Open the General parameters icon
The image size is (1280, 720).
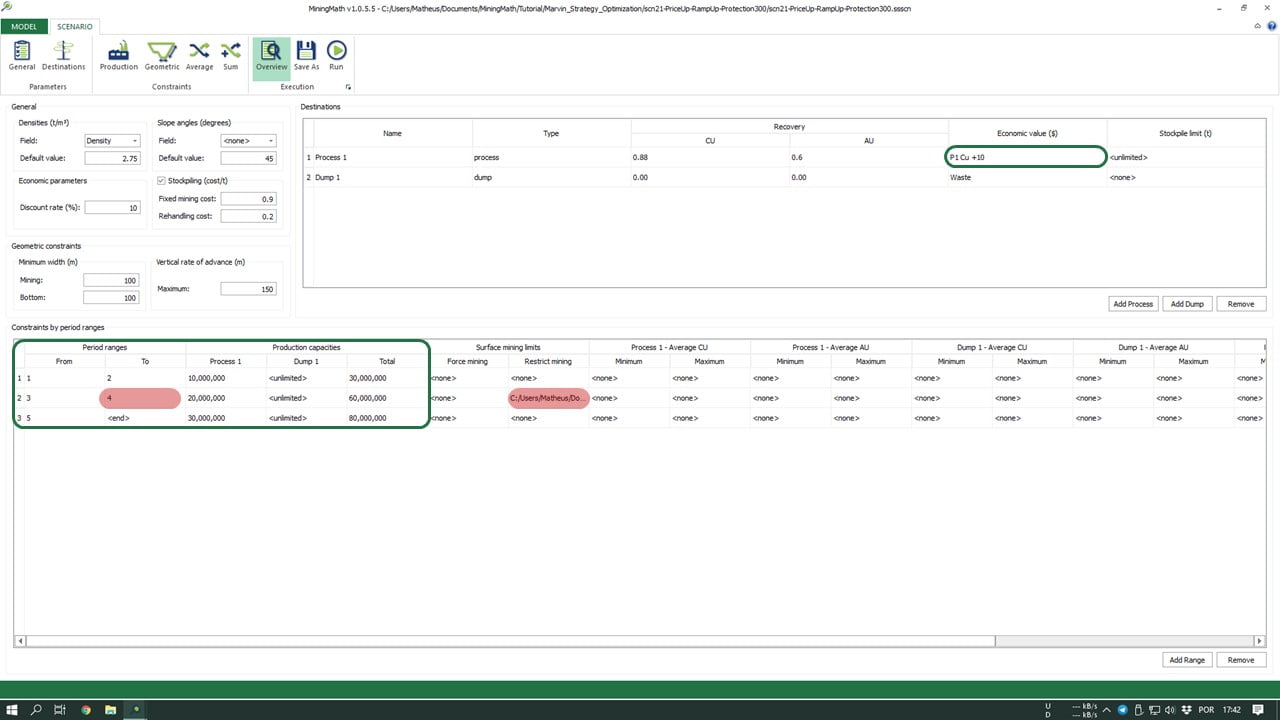click(22, 56)
